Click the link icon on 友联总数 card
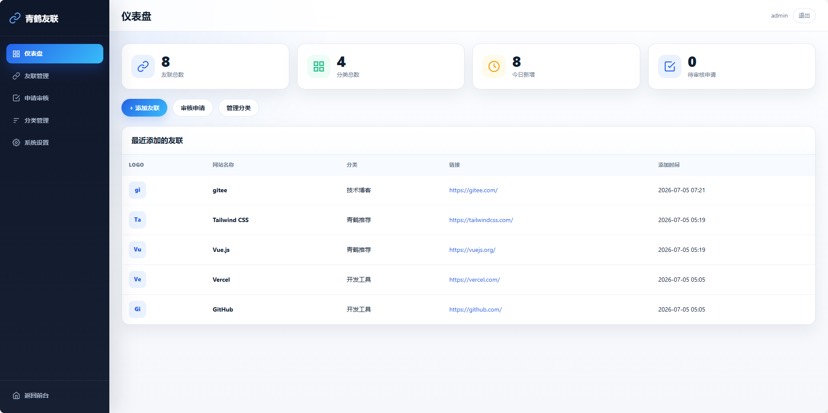This screenshot has width=828, height=413. [x=143, y=67]
